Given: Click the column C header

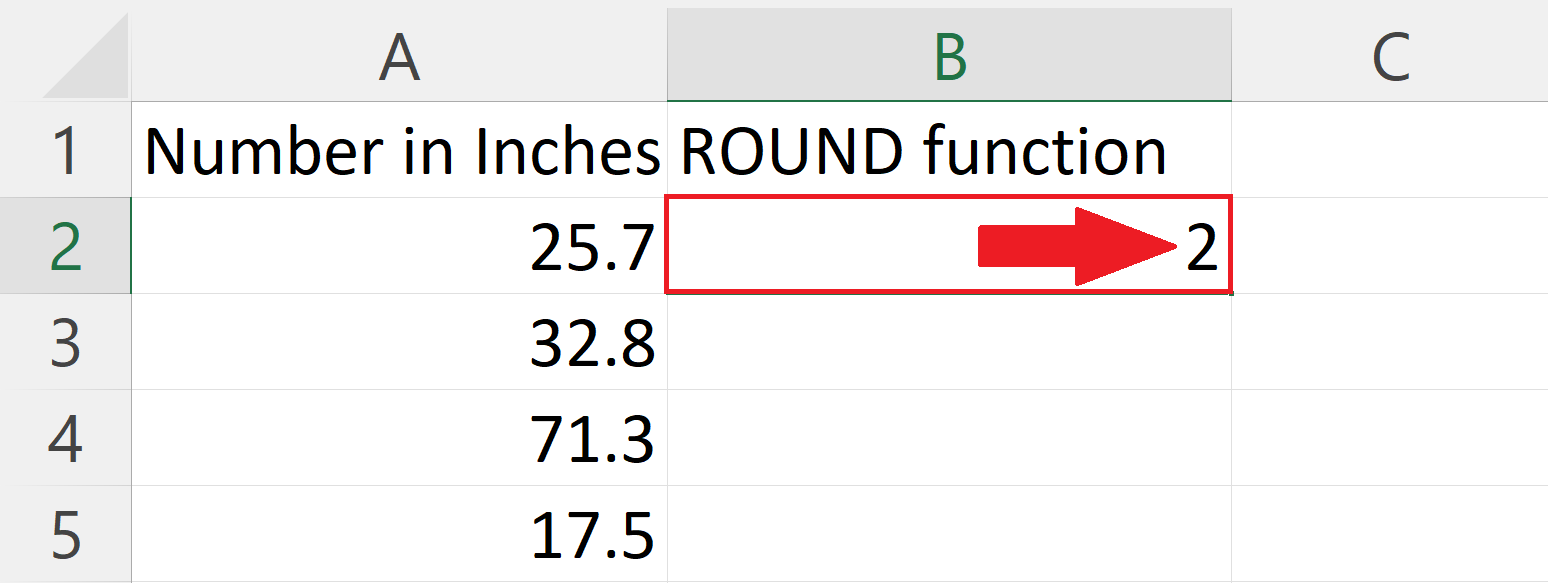Looking at the screenshot, I should [1390, 57].
